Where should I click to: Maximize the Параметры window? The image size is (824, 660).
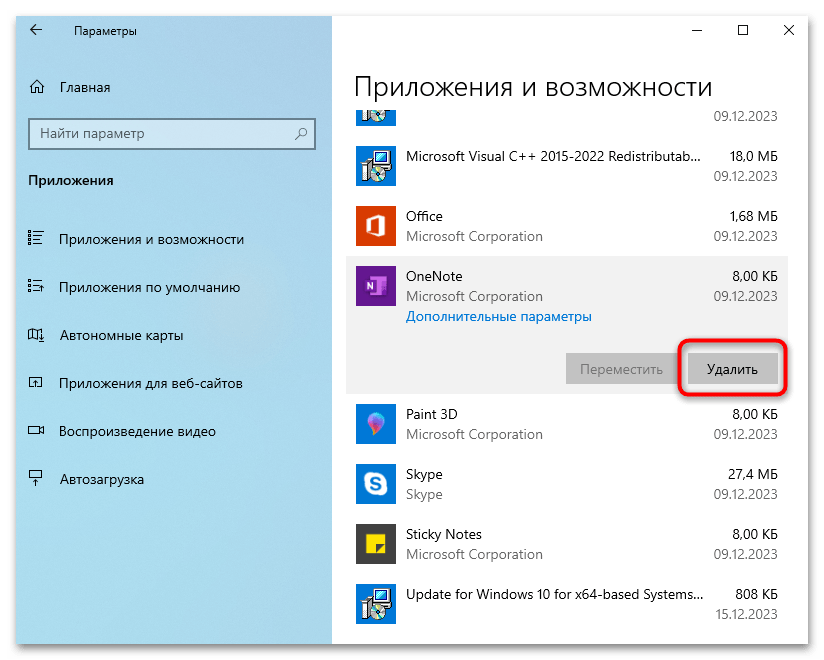(743, 30)
